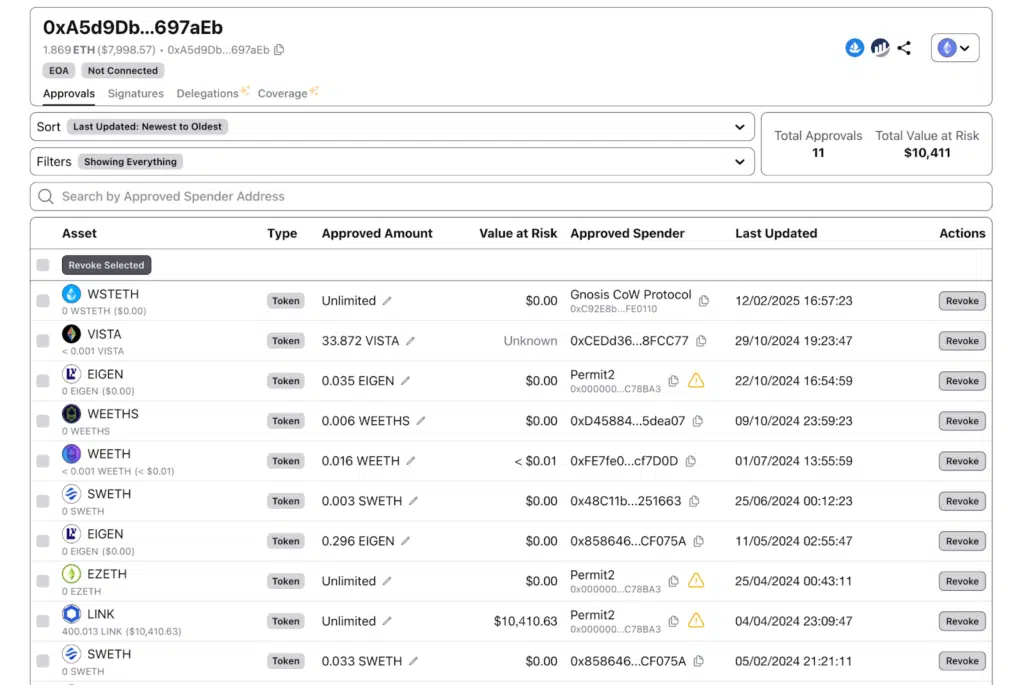Open the address on Etherscan
Image resolution: width=1024 pixels, height=685 pixels.
[x=880, y=47]
